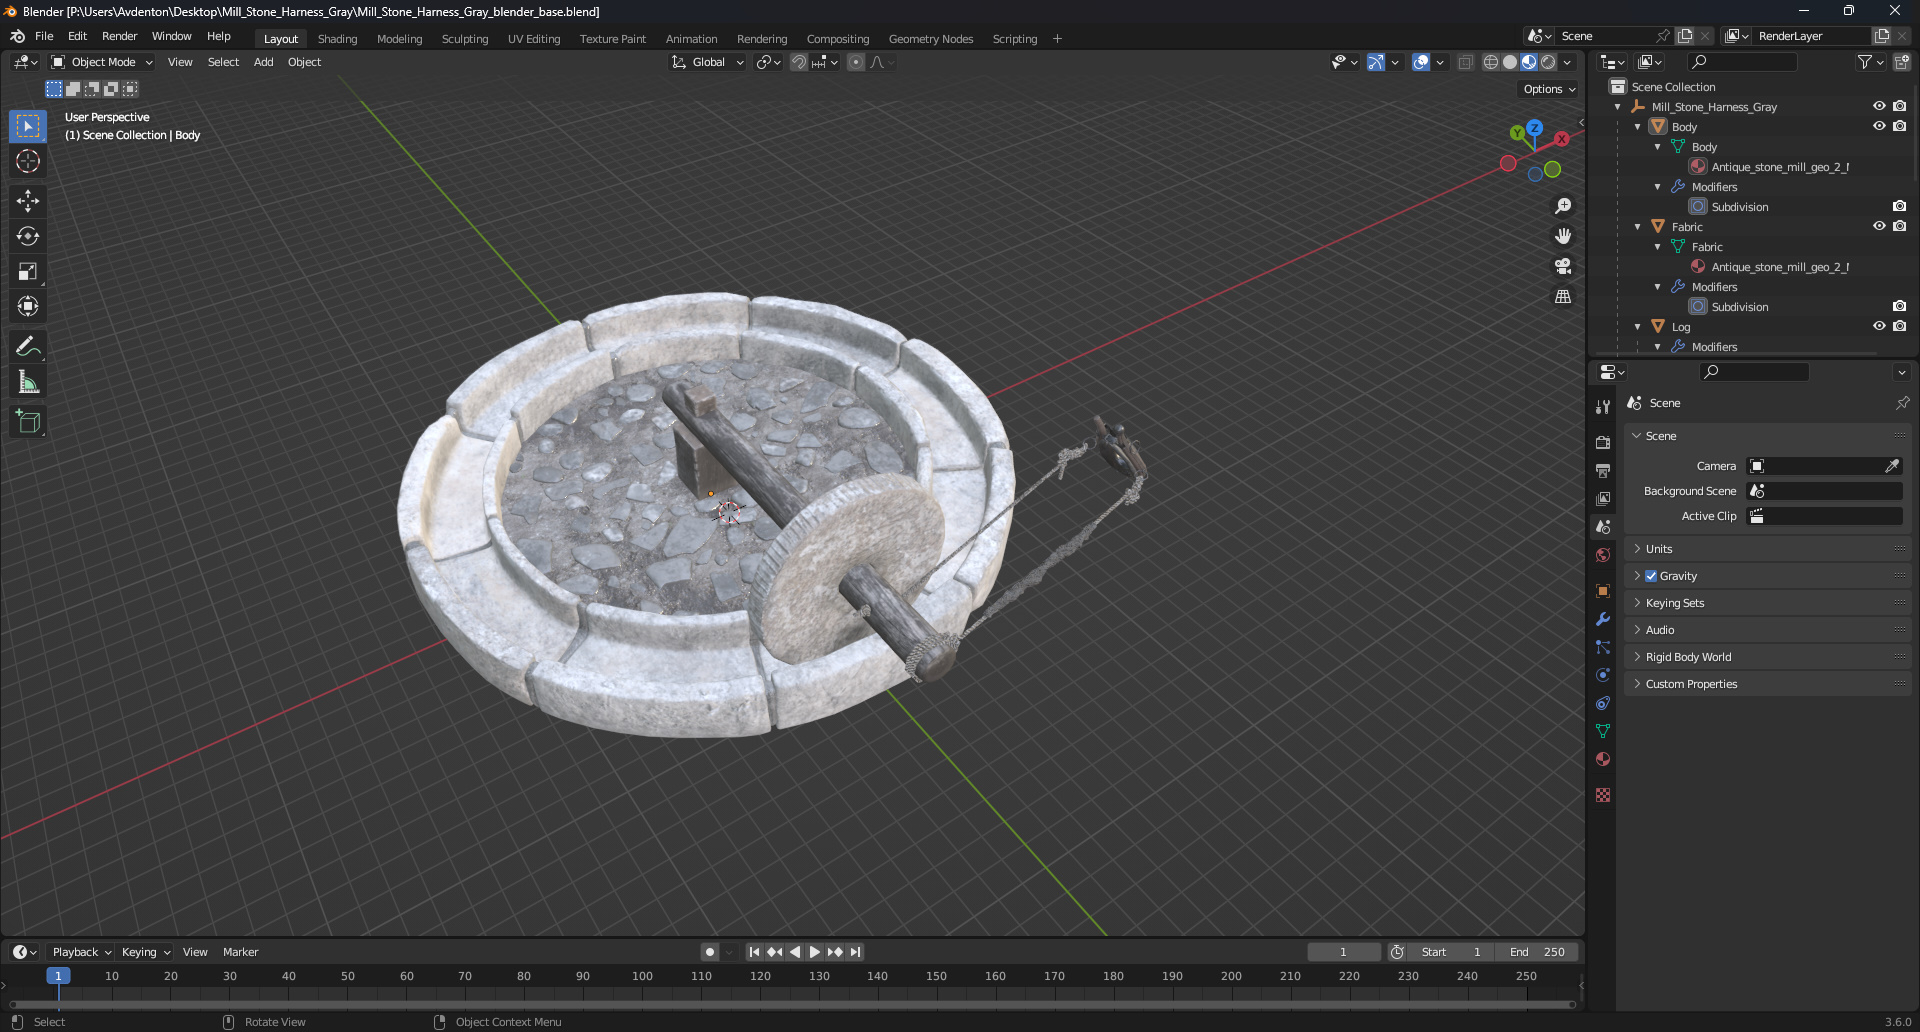The image size is (1920, 1032).
Task: Select the Add Cube tool
Action: [x=28, y=422]
